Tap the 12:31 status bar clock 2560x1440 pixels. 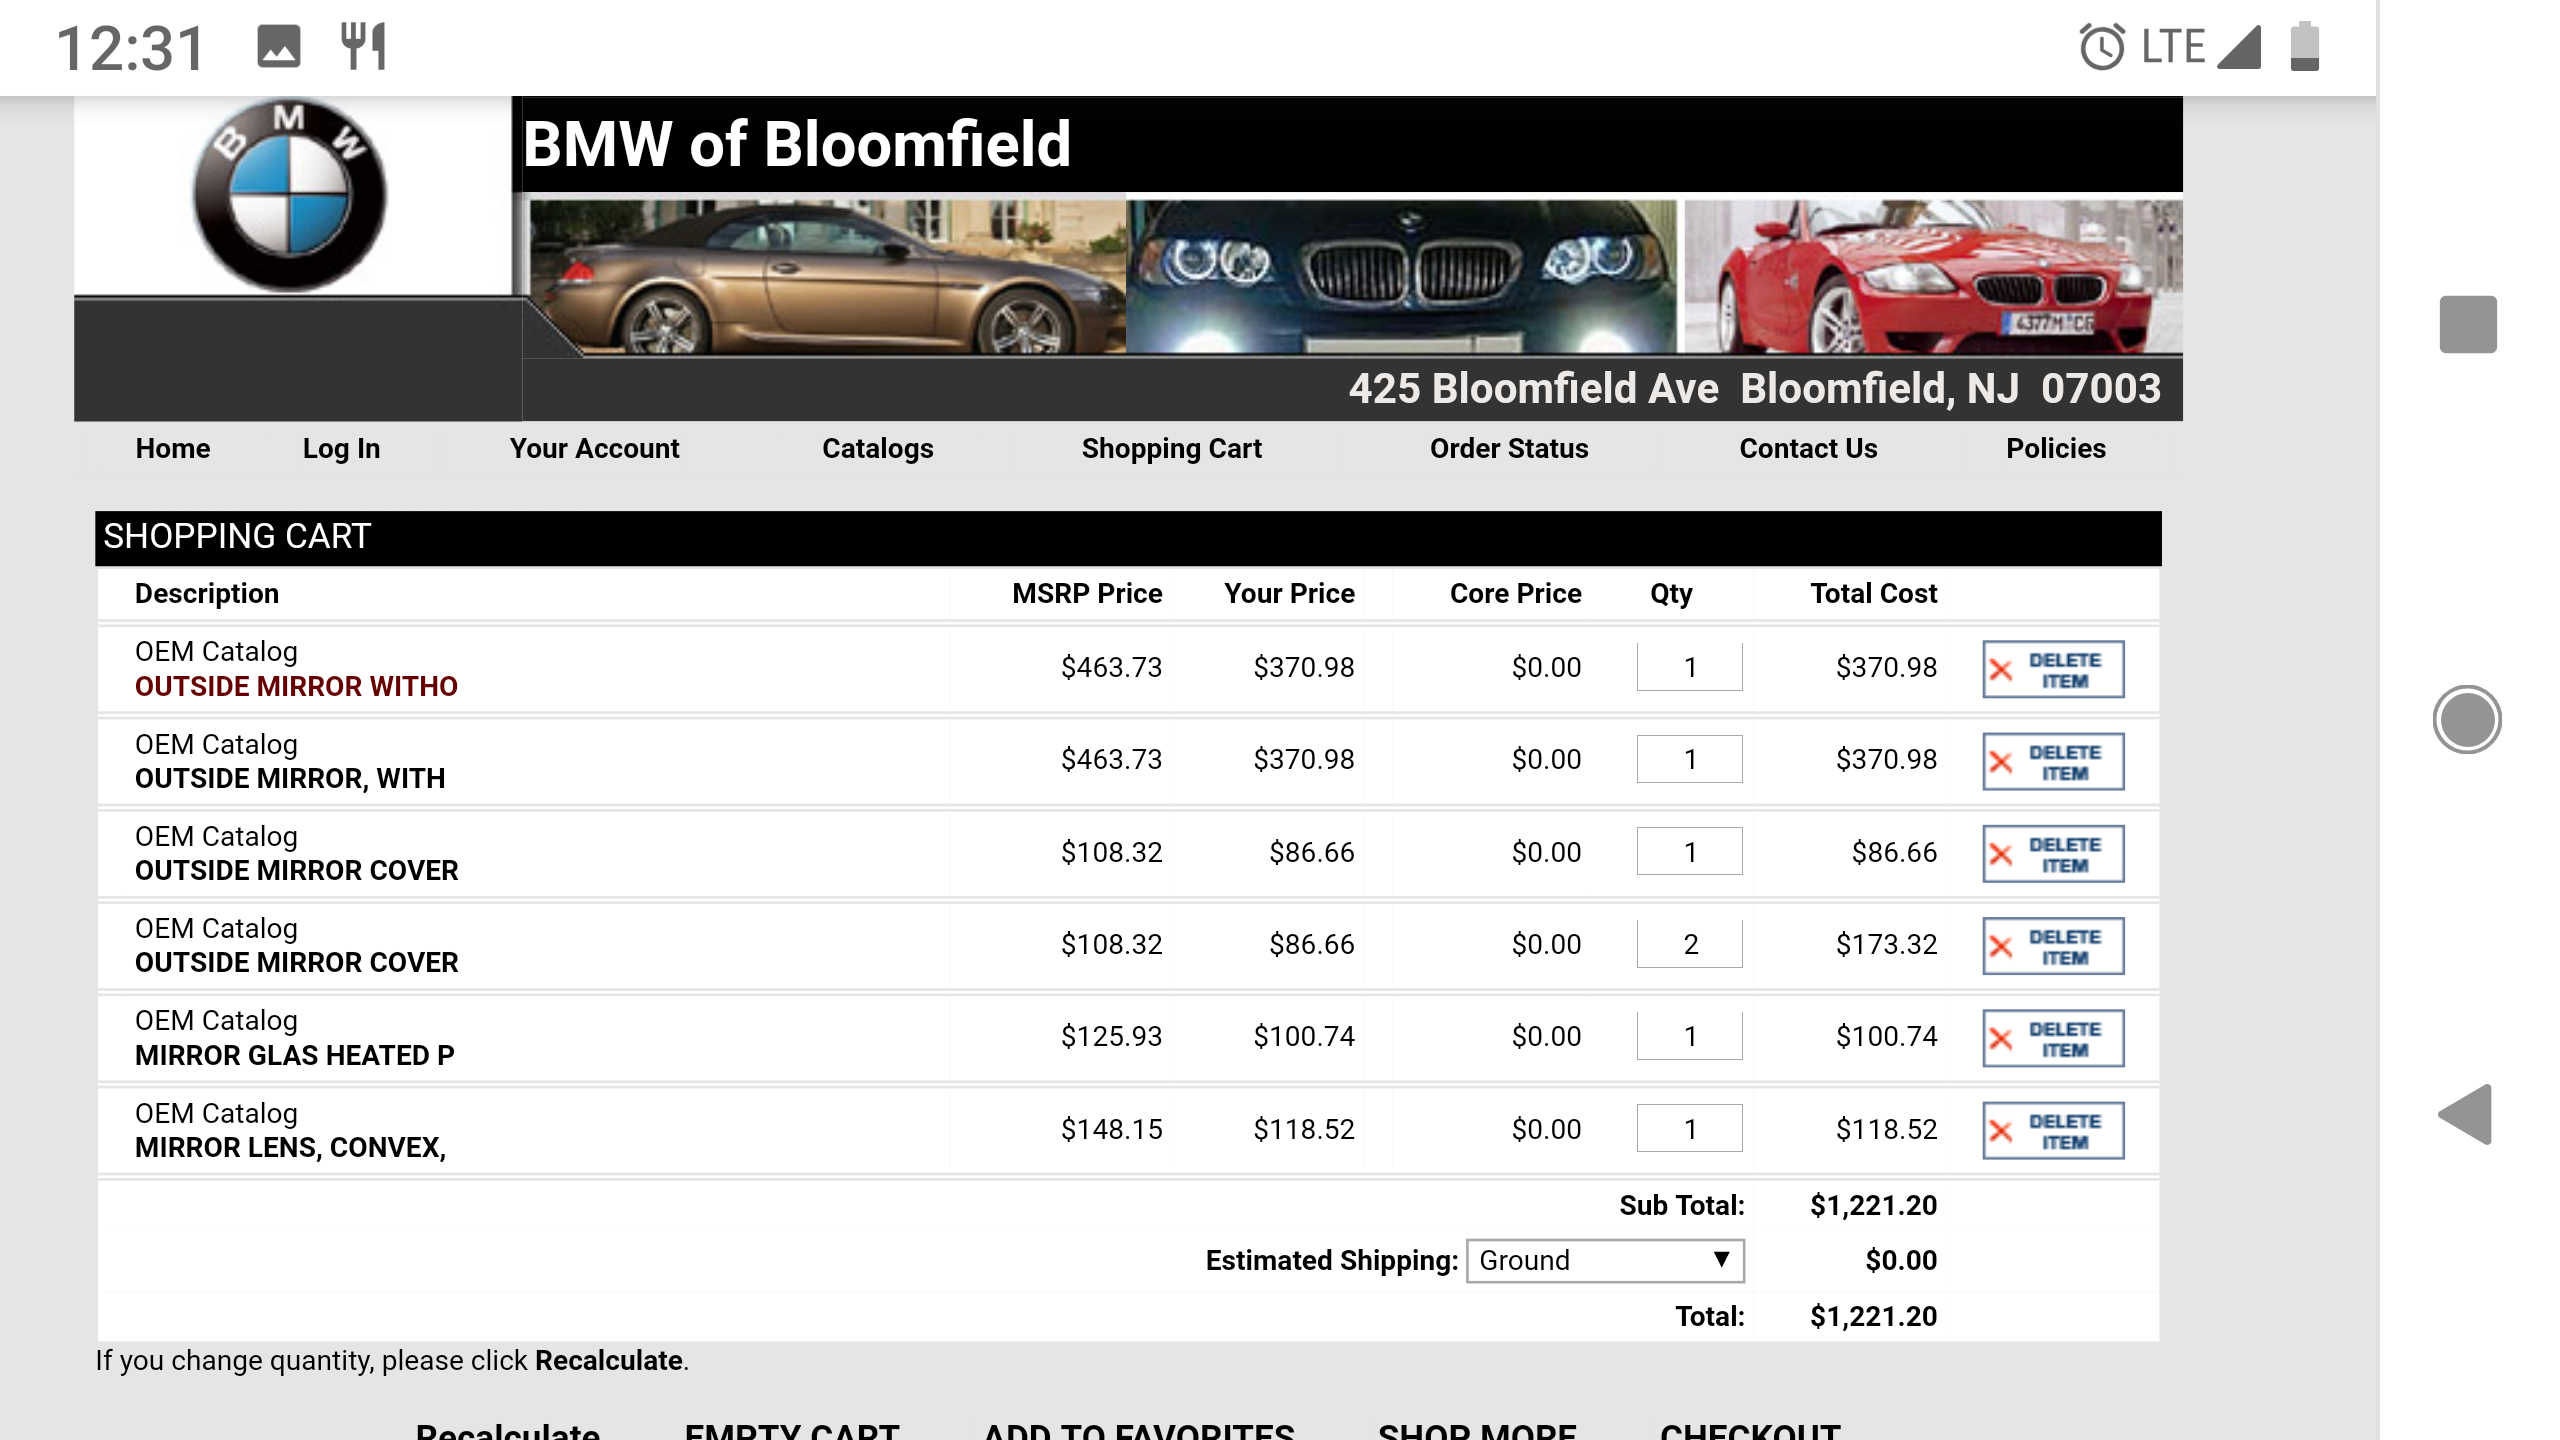pos(130,48)
